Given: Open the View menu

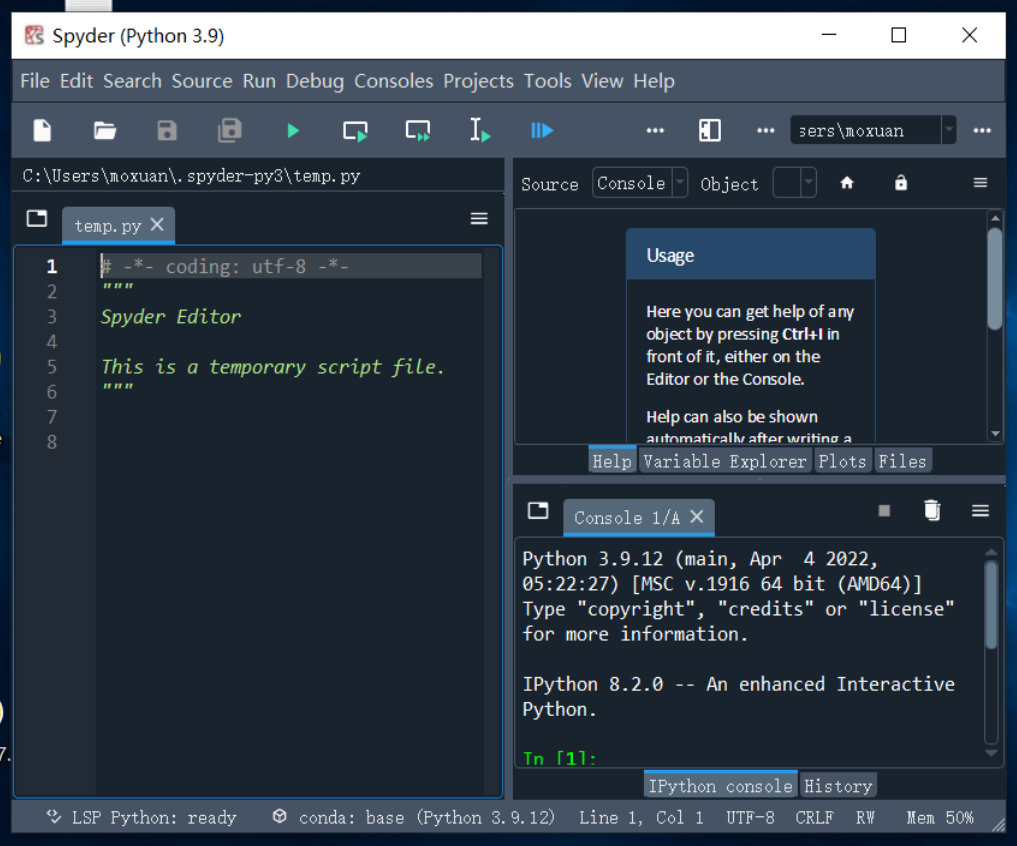Looking at the screenshot, I should pyautogui.click(x=602, y=81).
